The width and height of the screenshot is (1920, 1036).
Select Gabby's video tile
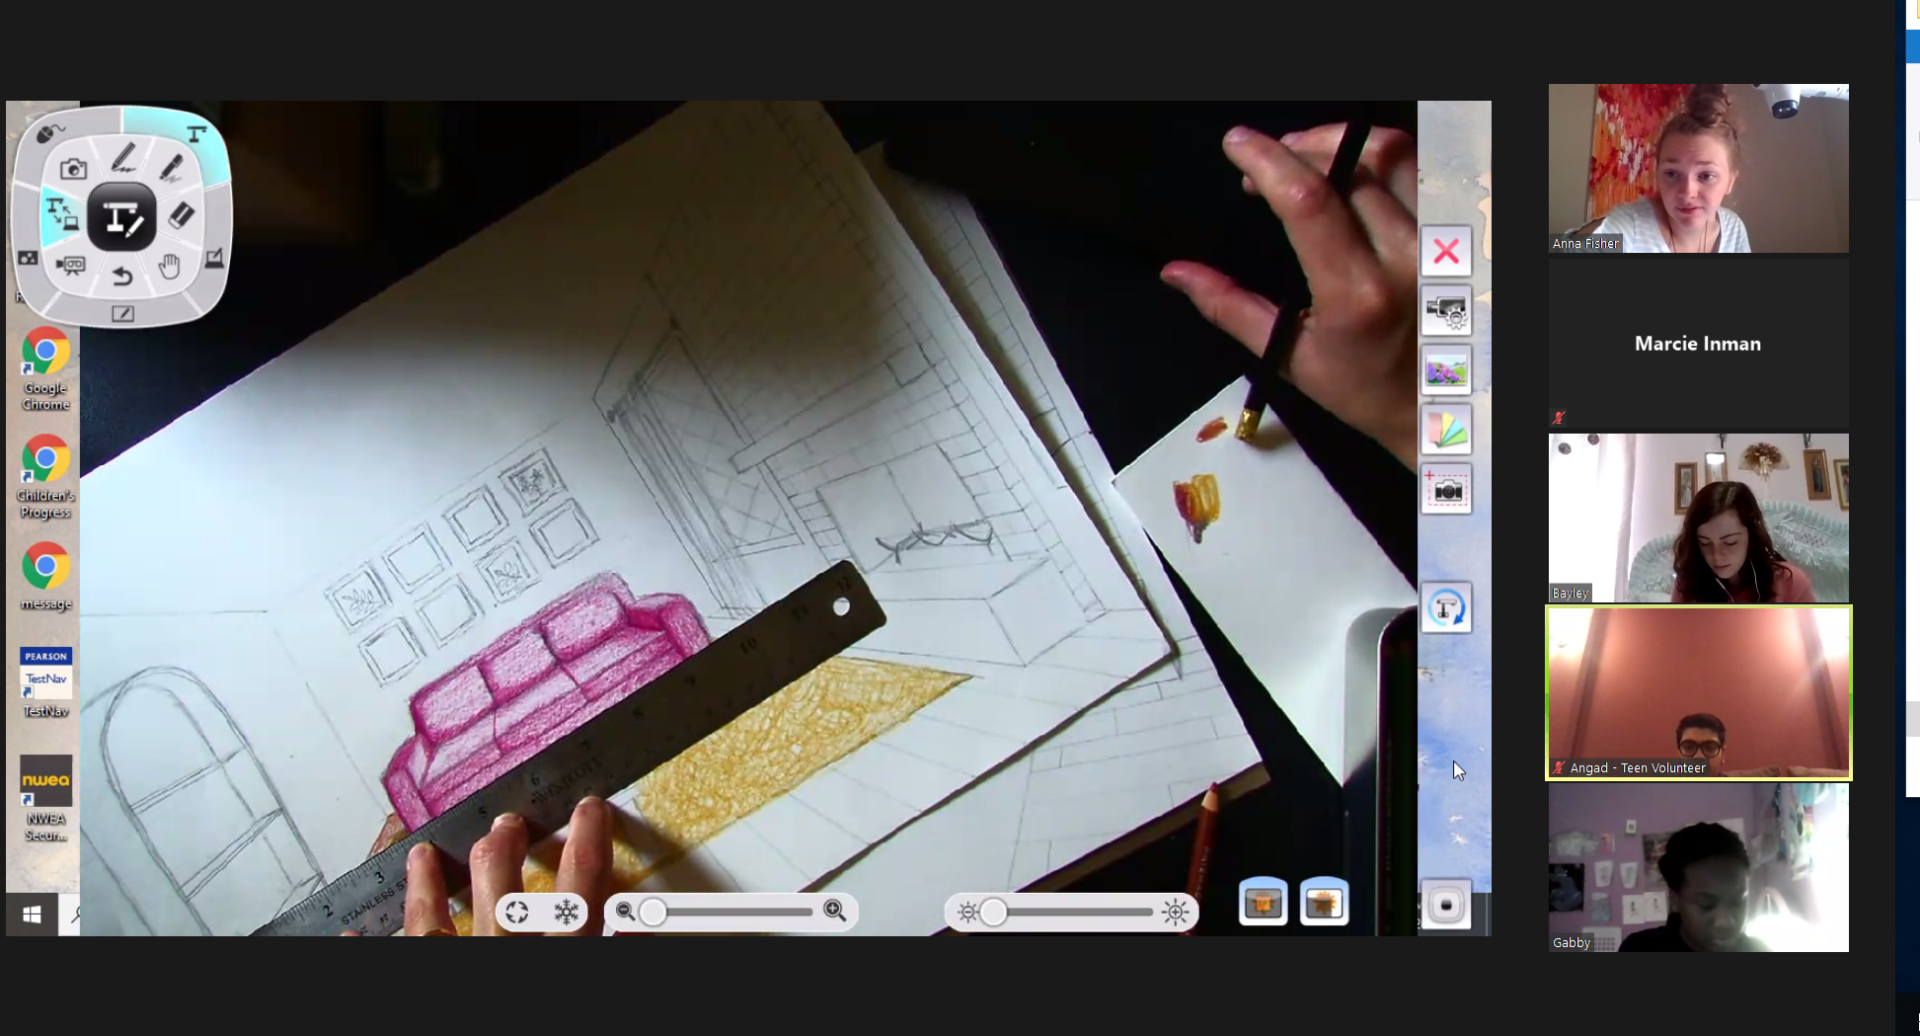(1698, 868)
